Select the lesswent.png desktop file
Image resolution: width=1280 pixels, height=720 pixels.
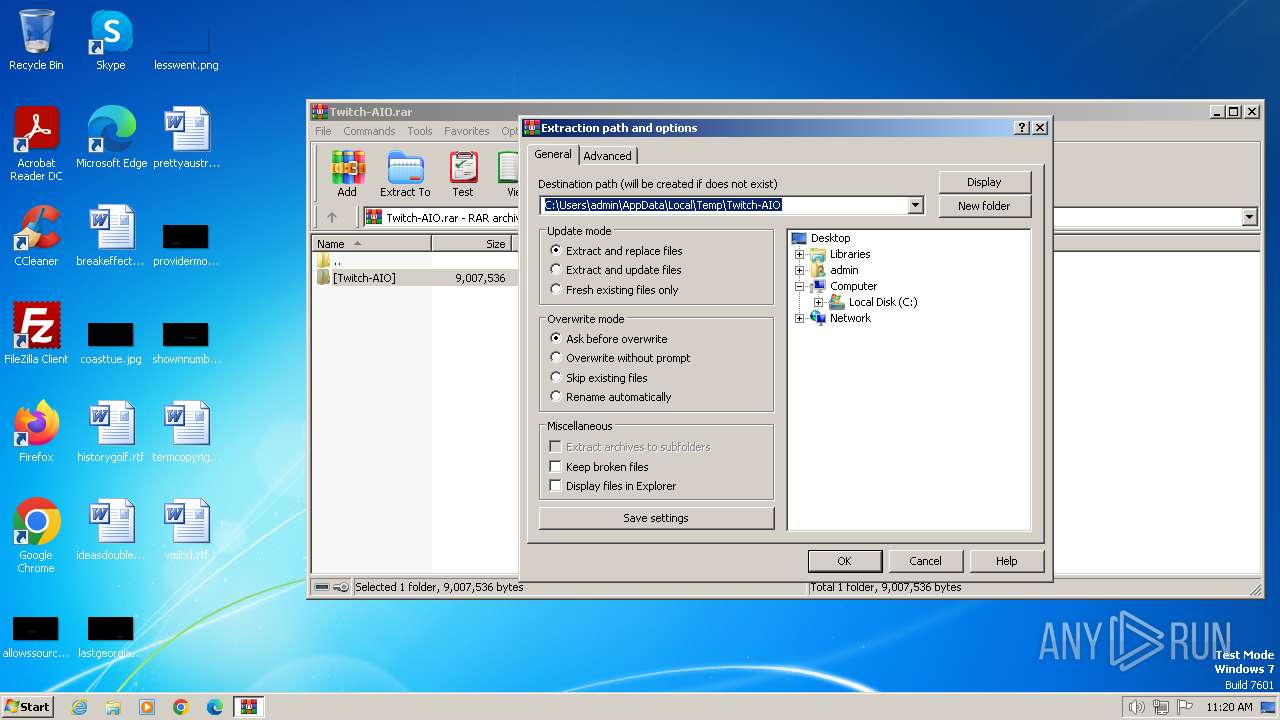(186, 48)
